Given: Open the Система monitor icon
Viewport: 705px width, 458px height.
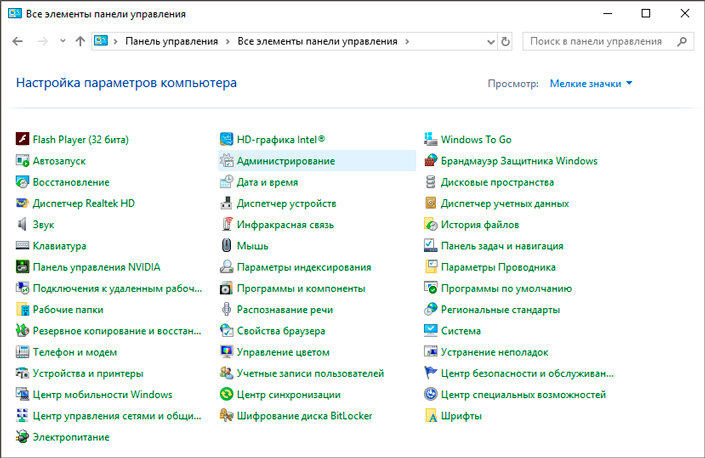Looking at the screenshot, I should tap(430, 330).
